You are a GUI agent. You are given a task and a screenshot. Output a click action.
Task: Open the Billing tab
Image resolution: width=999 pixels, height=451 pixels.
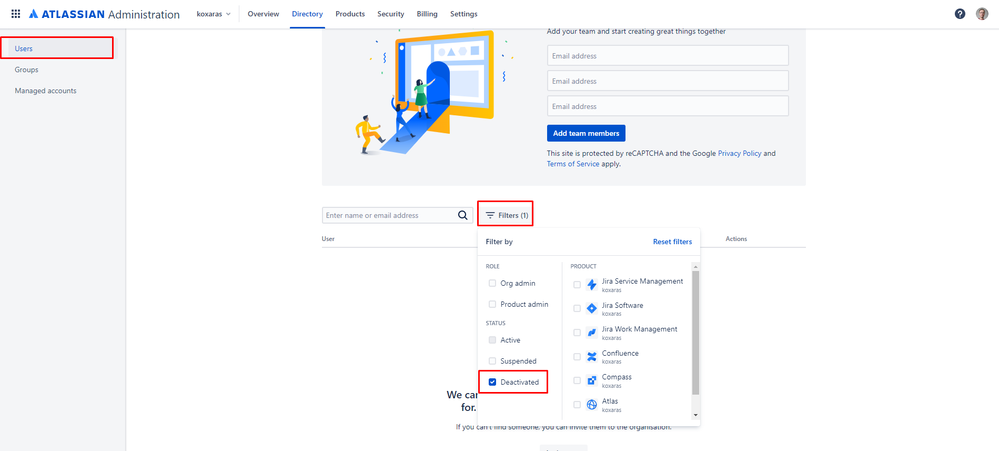(427, 14)
